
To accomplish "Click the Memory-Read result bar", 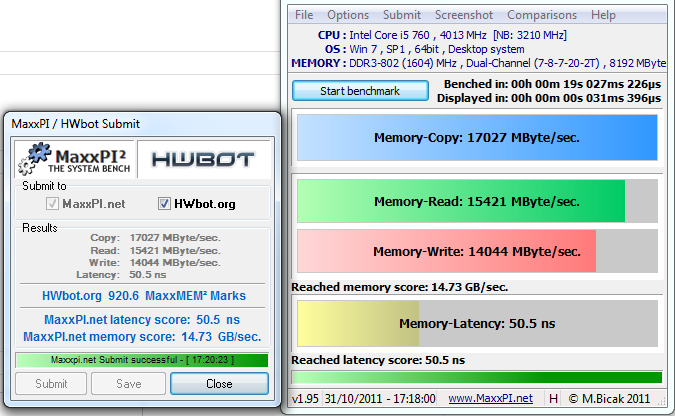I will pos(477,201).
